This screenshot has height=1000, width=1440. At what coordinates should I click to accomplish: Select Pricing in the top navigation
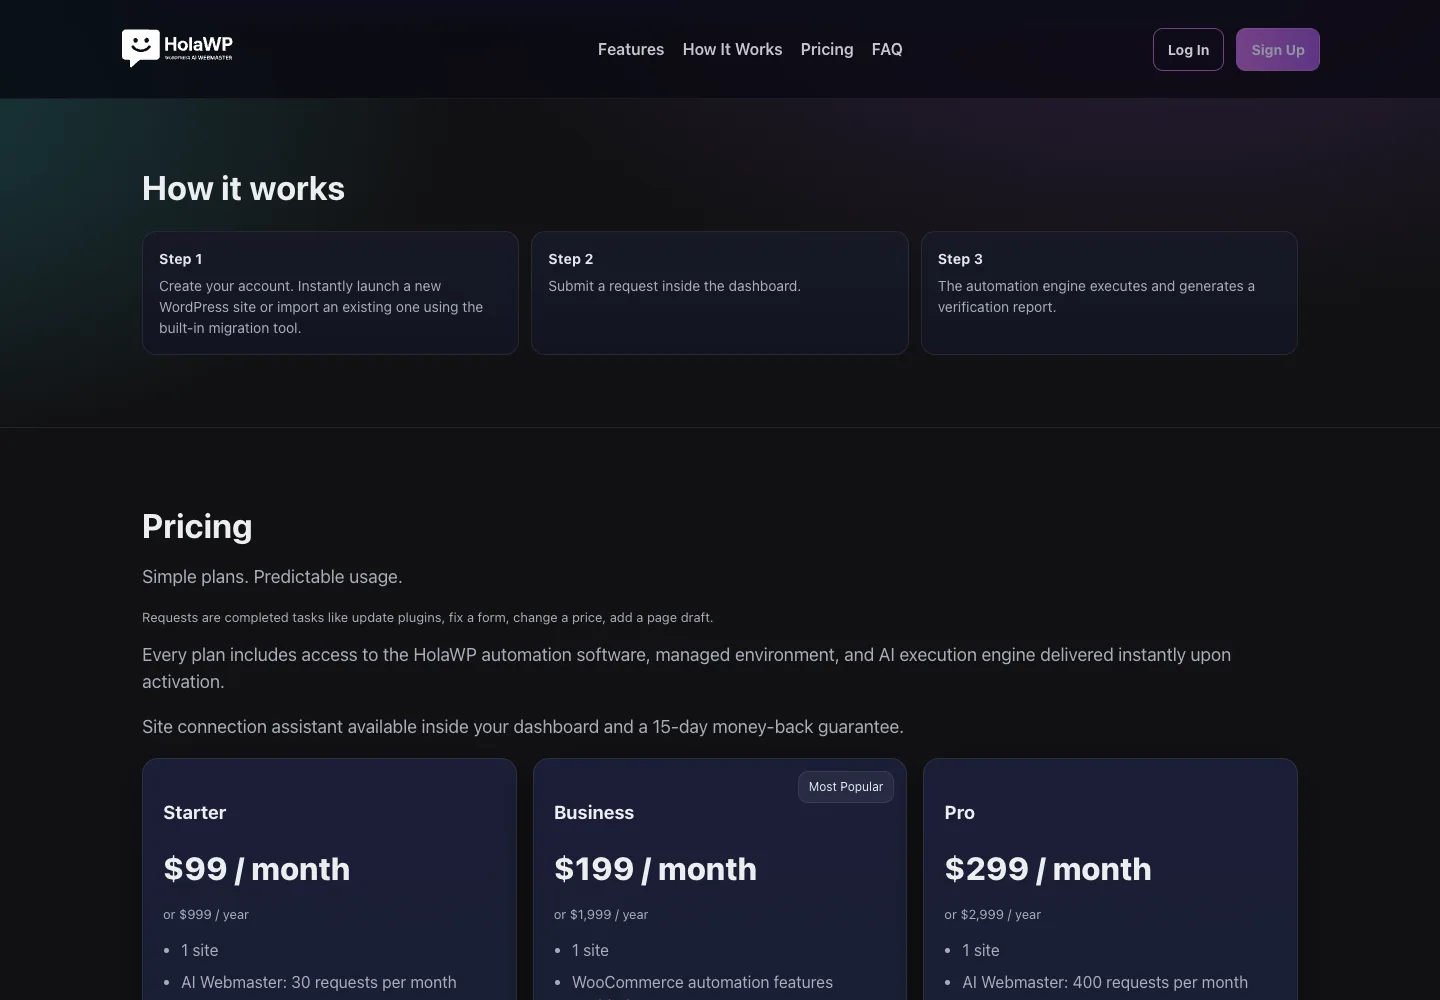pos(827,49)
